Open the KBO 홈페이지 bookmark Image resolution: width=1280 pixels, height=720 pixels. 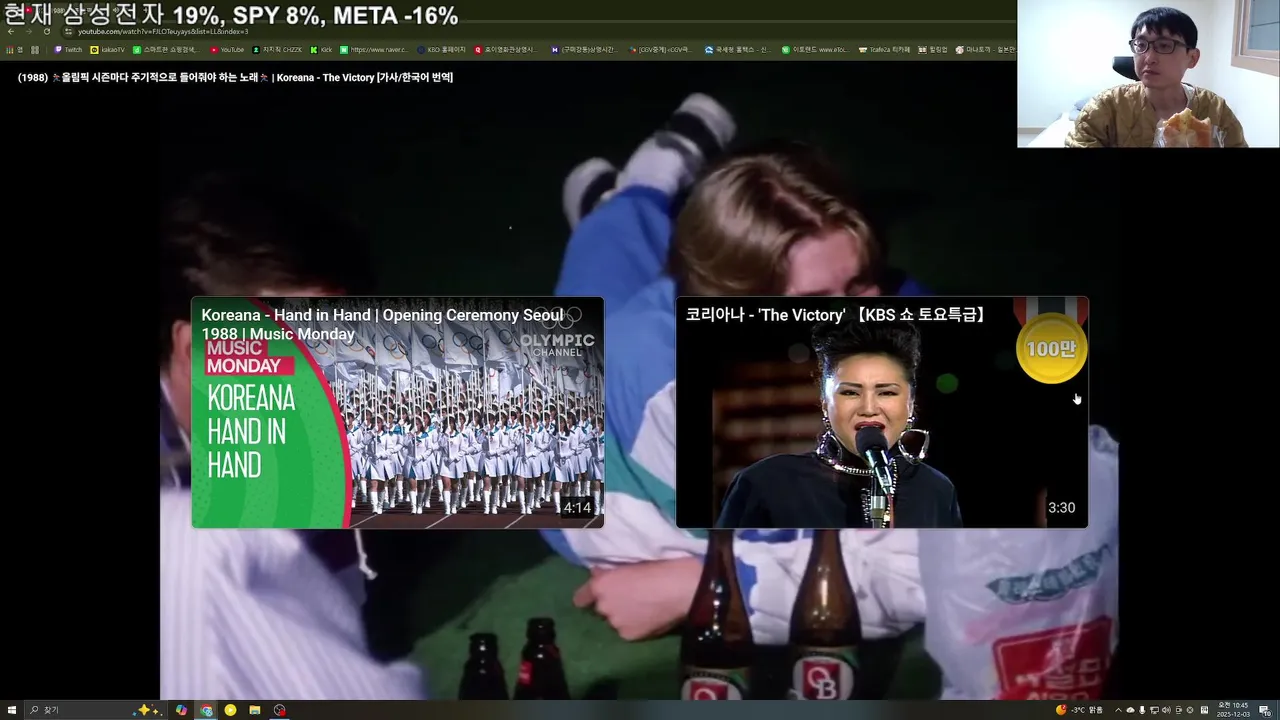(441, 49)
